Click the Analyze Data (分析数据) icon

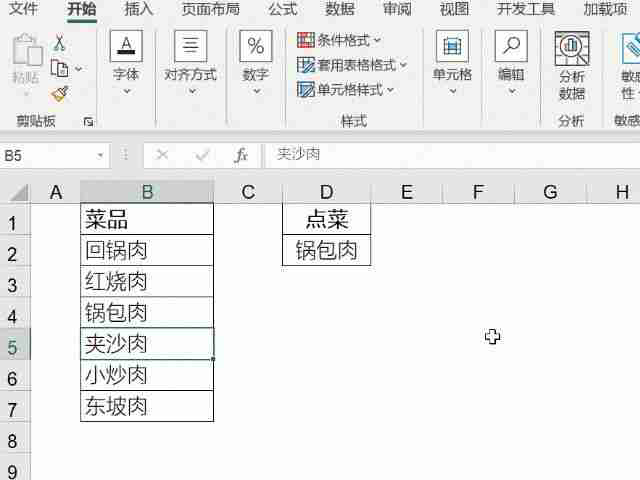[572, 49]
